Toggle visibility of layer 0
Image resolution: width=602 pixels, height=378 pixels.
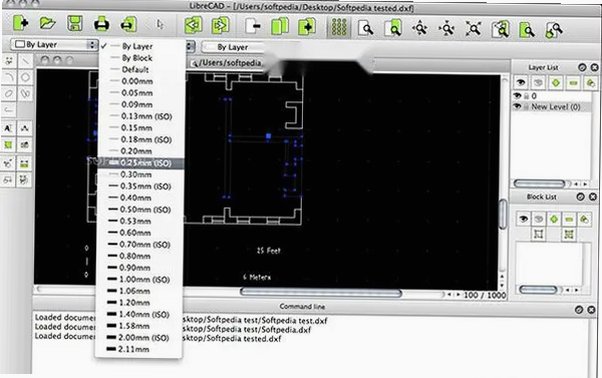(517, 96)
